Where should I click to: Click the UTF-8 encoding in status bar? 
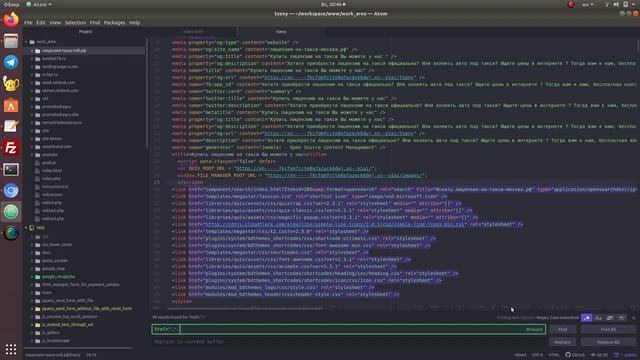pos(537,355)
